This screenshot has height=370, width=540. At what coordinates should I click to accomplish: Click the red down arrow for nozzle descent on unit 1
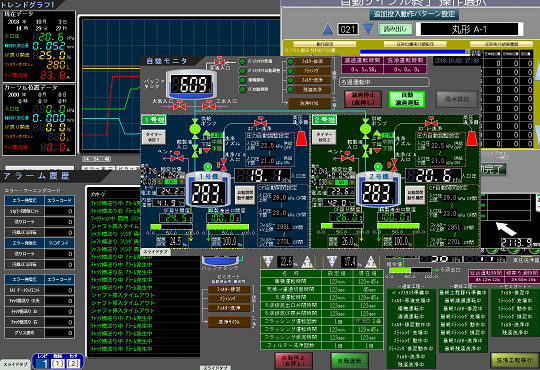pos(207,150)
